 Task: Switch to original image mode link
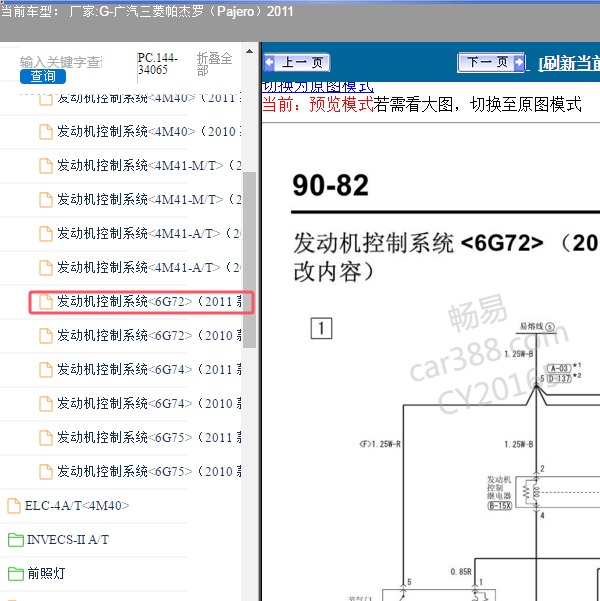tap(318, 87)
